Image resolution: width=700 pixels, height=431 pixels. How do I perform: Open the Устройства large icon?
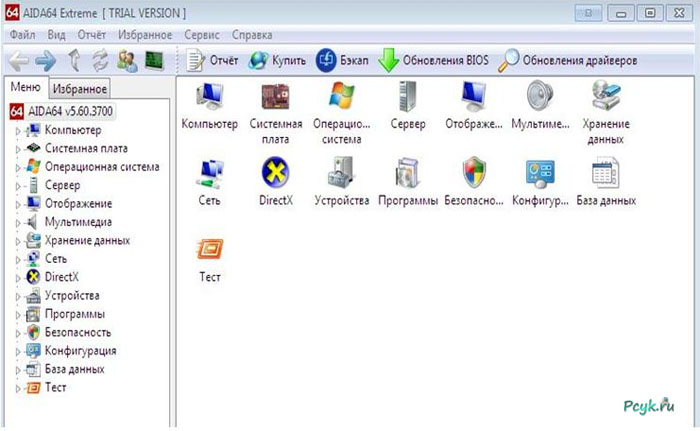pos(341,172)
